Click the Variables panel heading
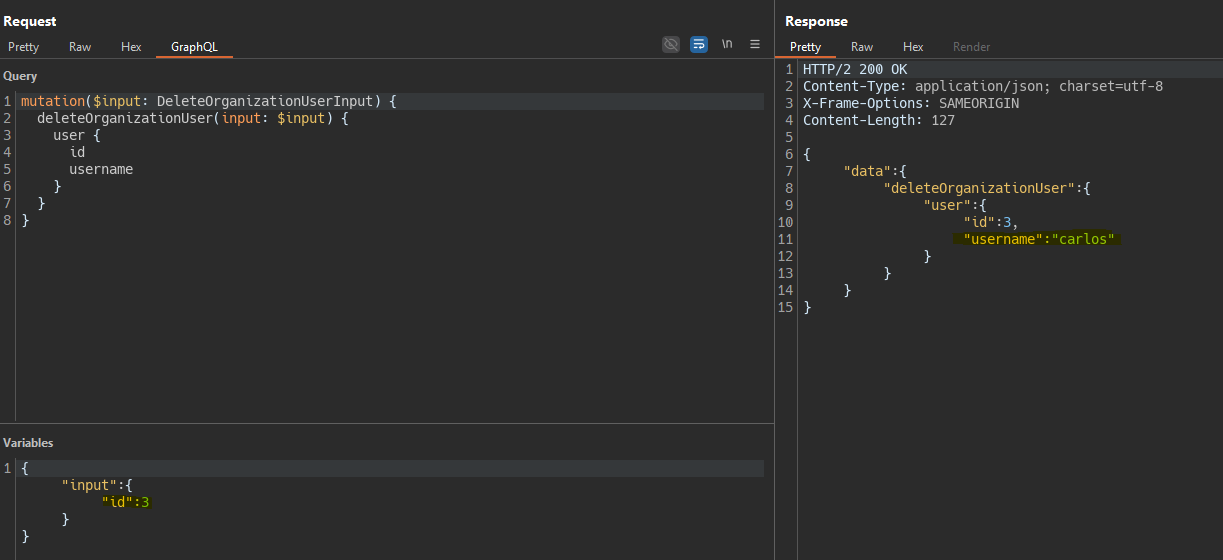Screen dimensions: 1223x560 point(29,443)
